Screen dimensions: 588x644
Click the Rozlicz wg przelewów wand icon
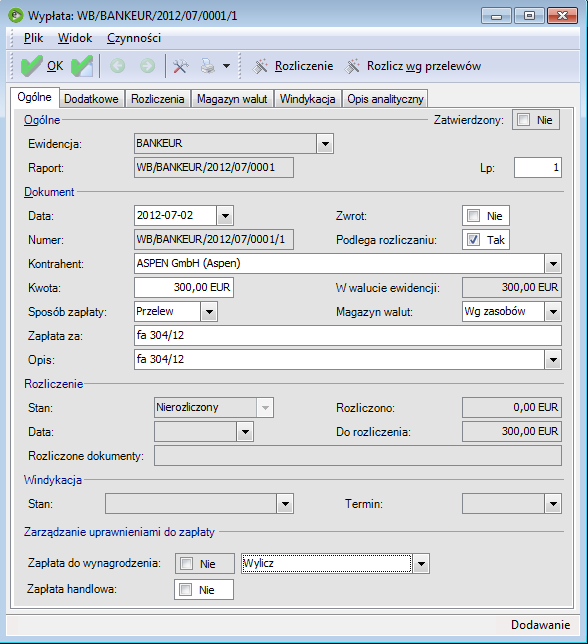(x=352, y=66)
